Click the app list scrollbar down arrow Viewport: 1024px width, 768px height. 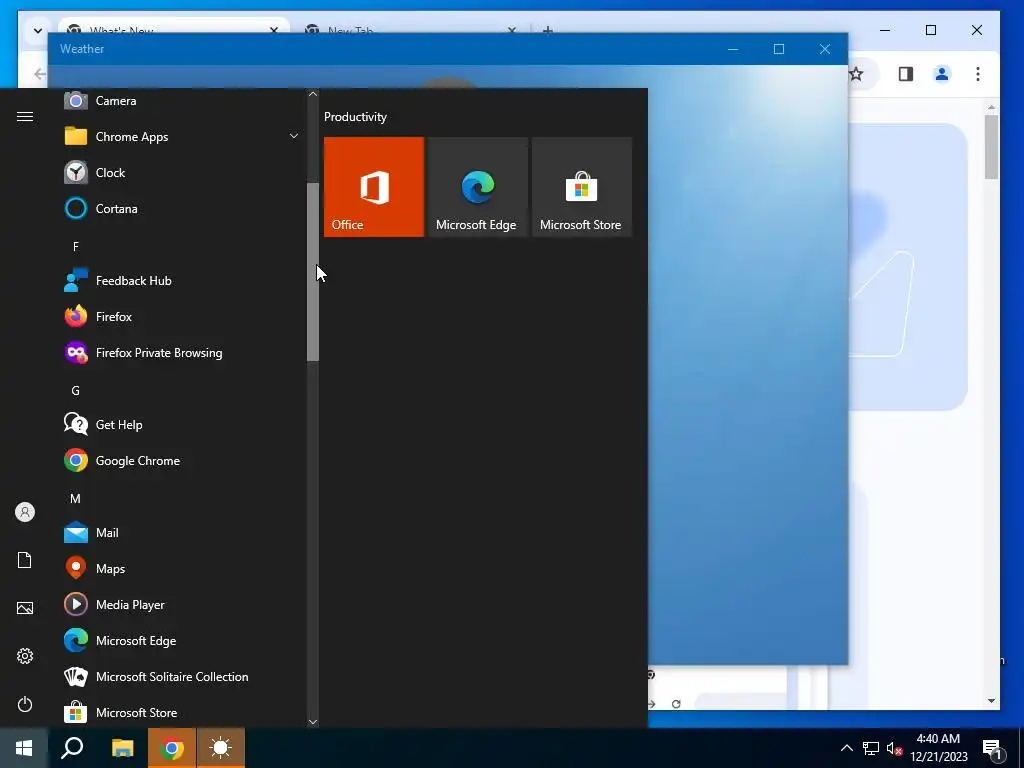coord(313,722)
